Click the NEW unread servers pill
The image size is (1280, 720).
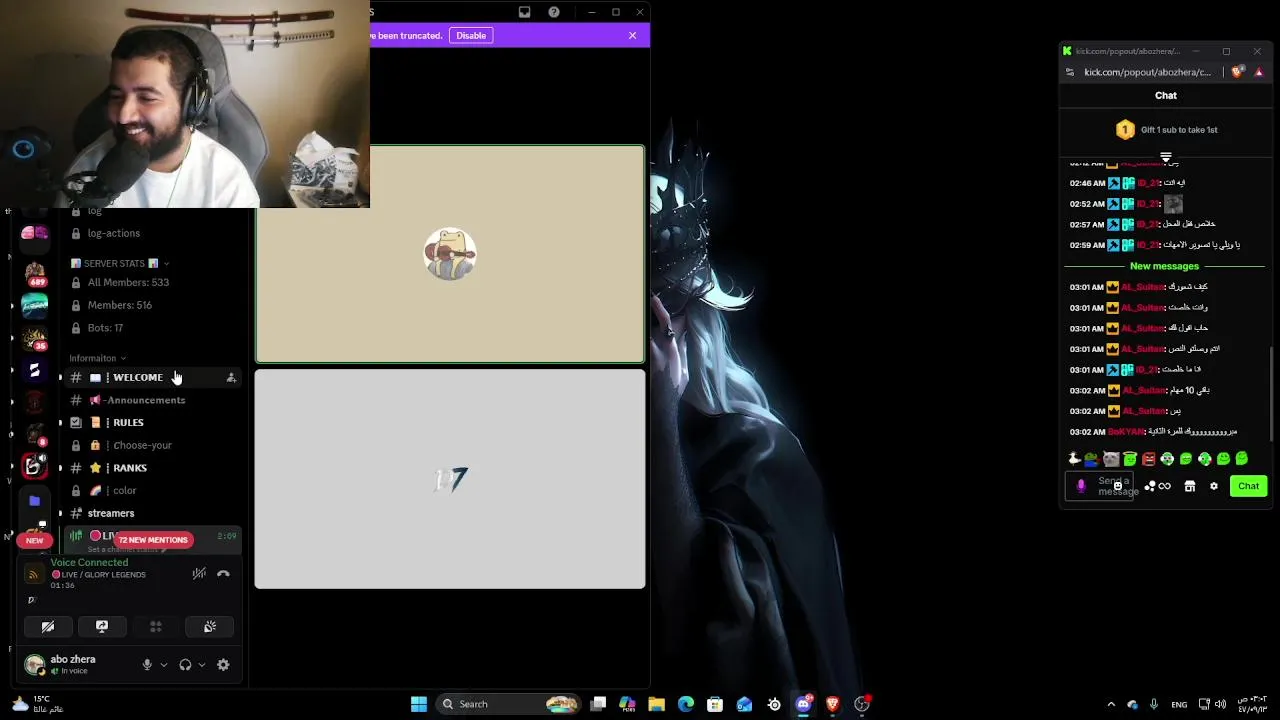34,540
